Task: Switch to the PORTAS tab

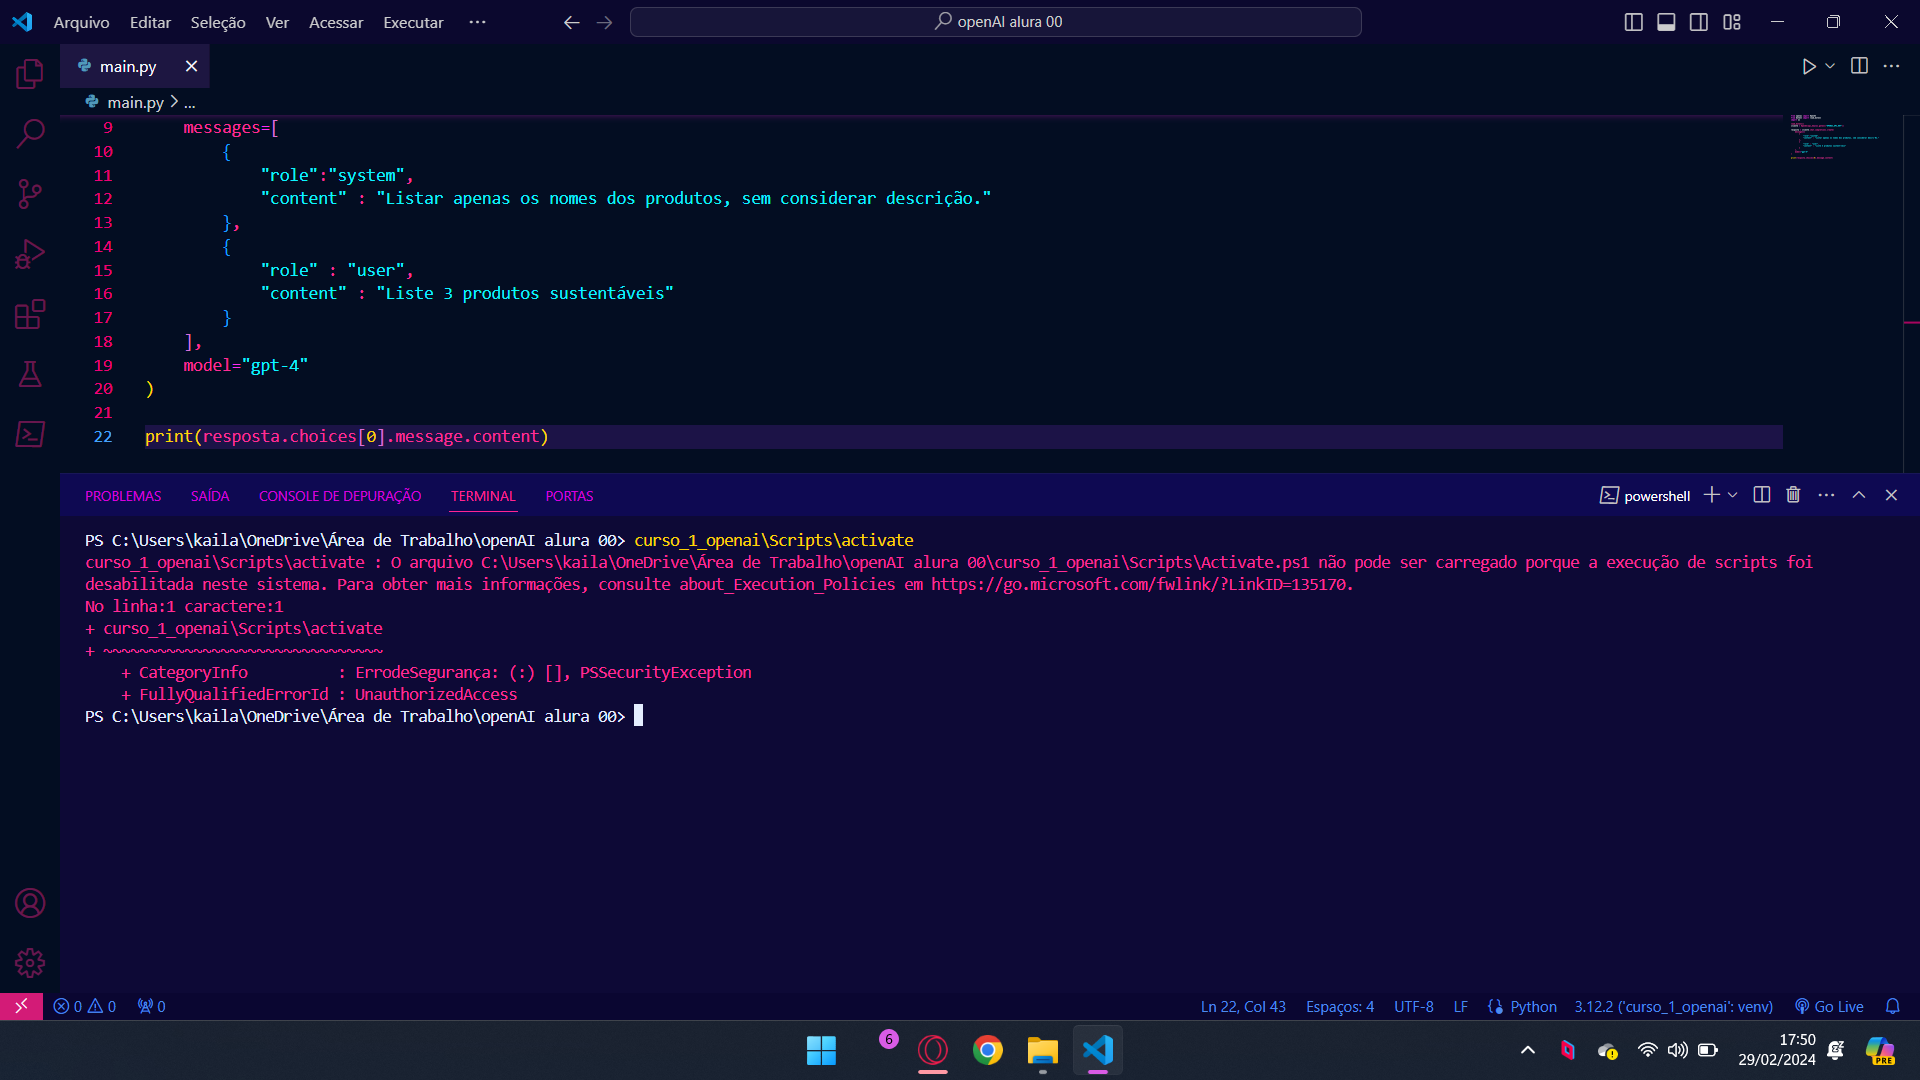Action: [569, 496]
